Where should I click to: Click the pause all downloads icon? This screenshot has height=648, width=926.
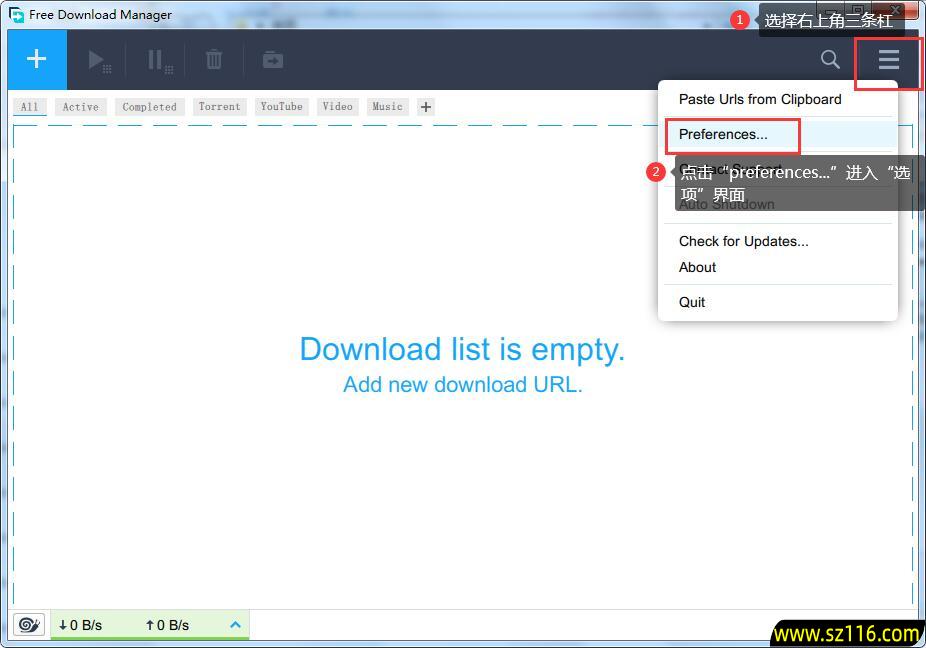(x=158, y=61)
